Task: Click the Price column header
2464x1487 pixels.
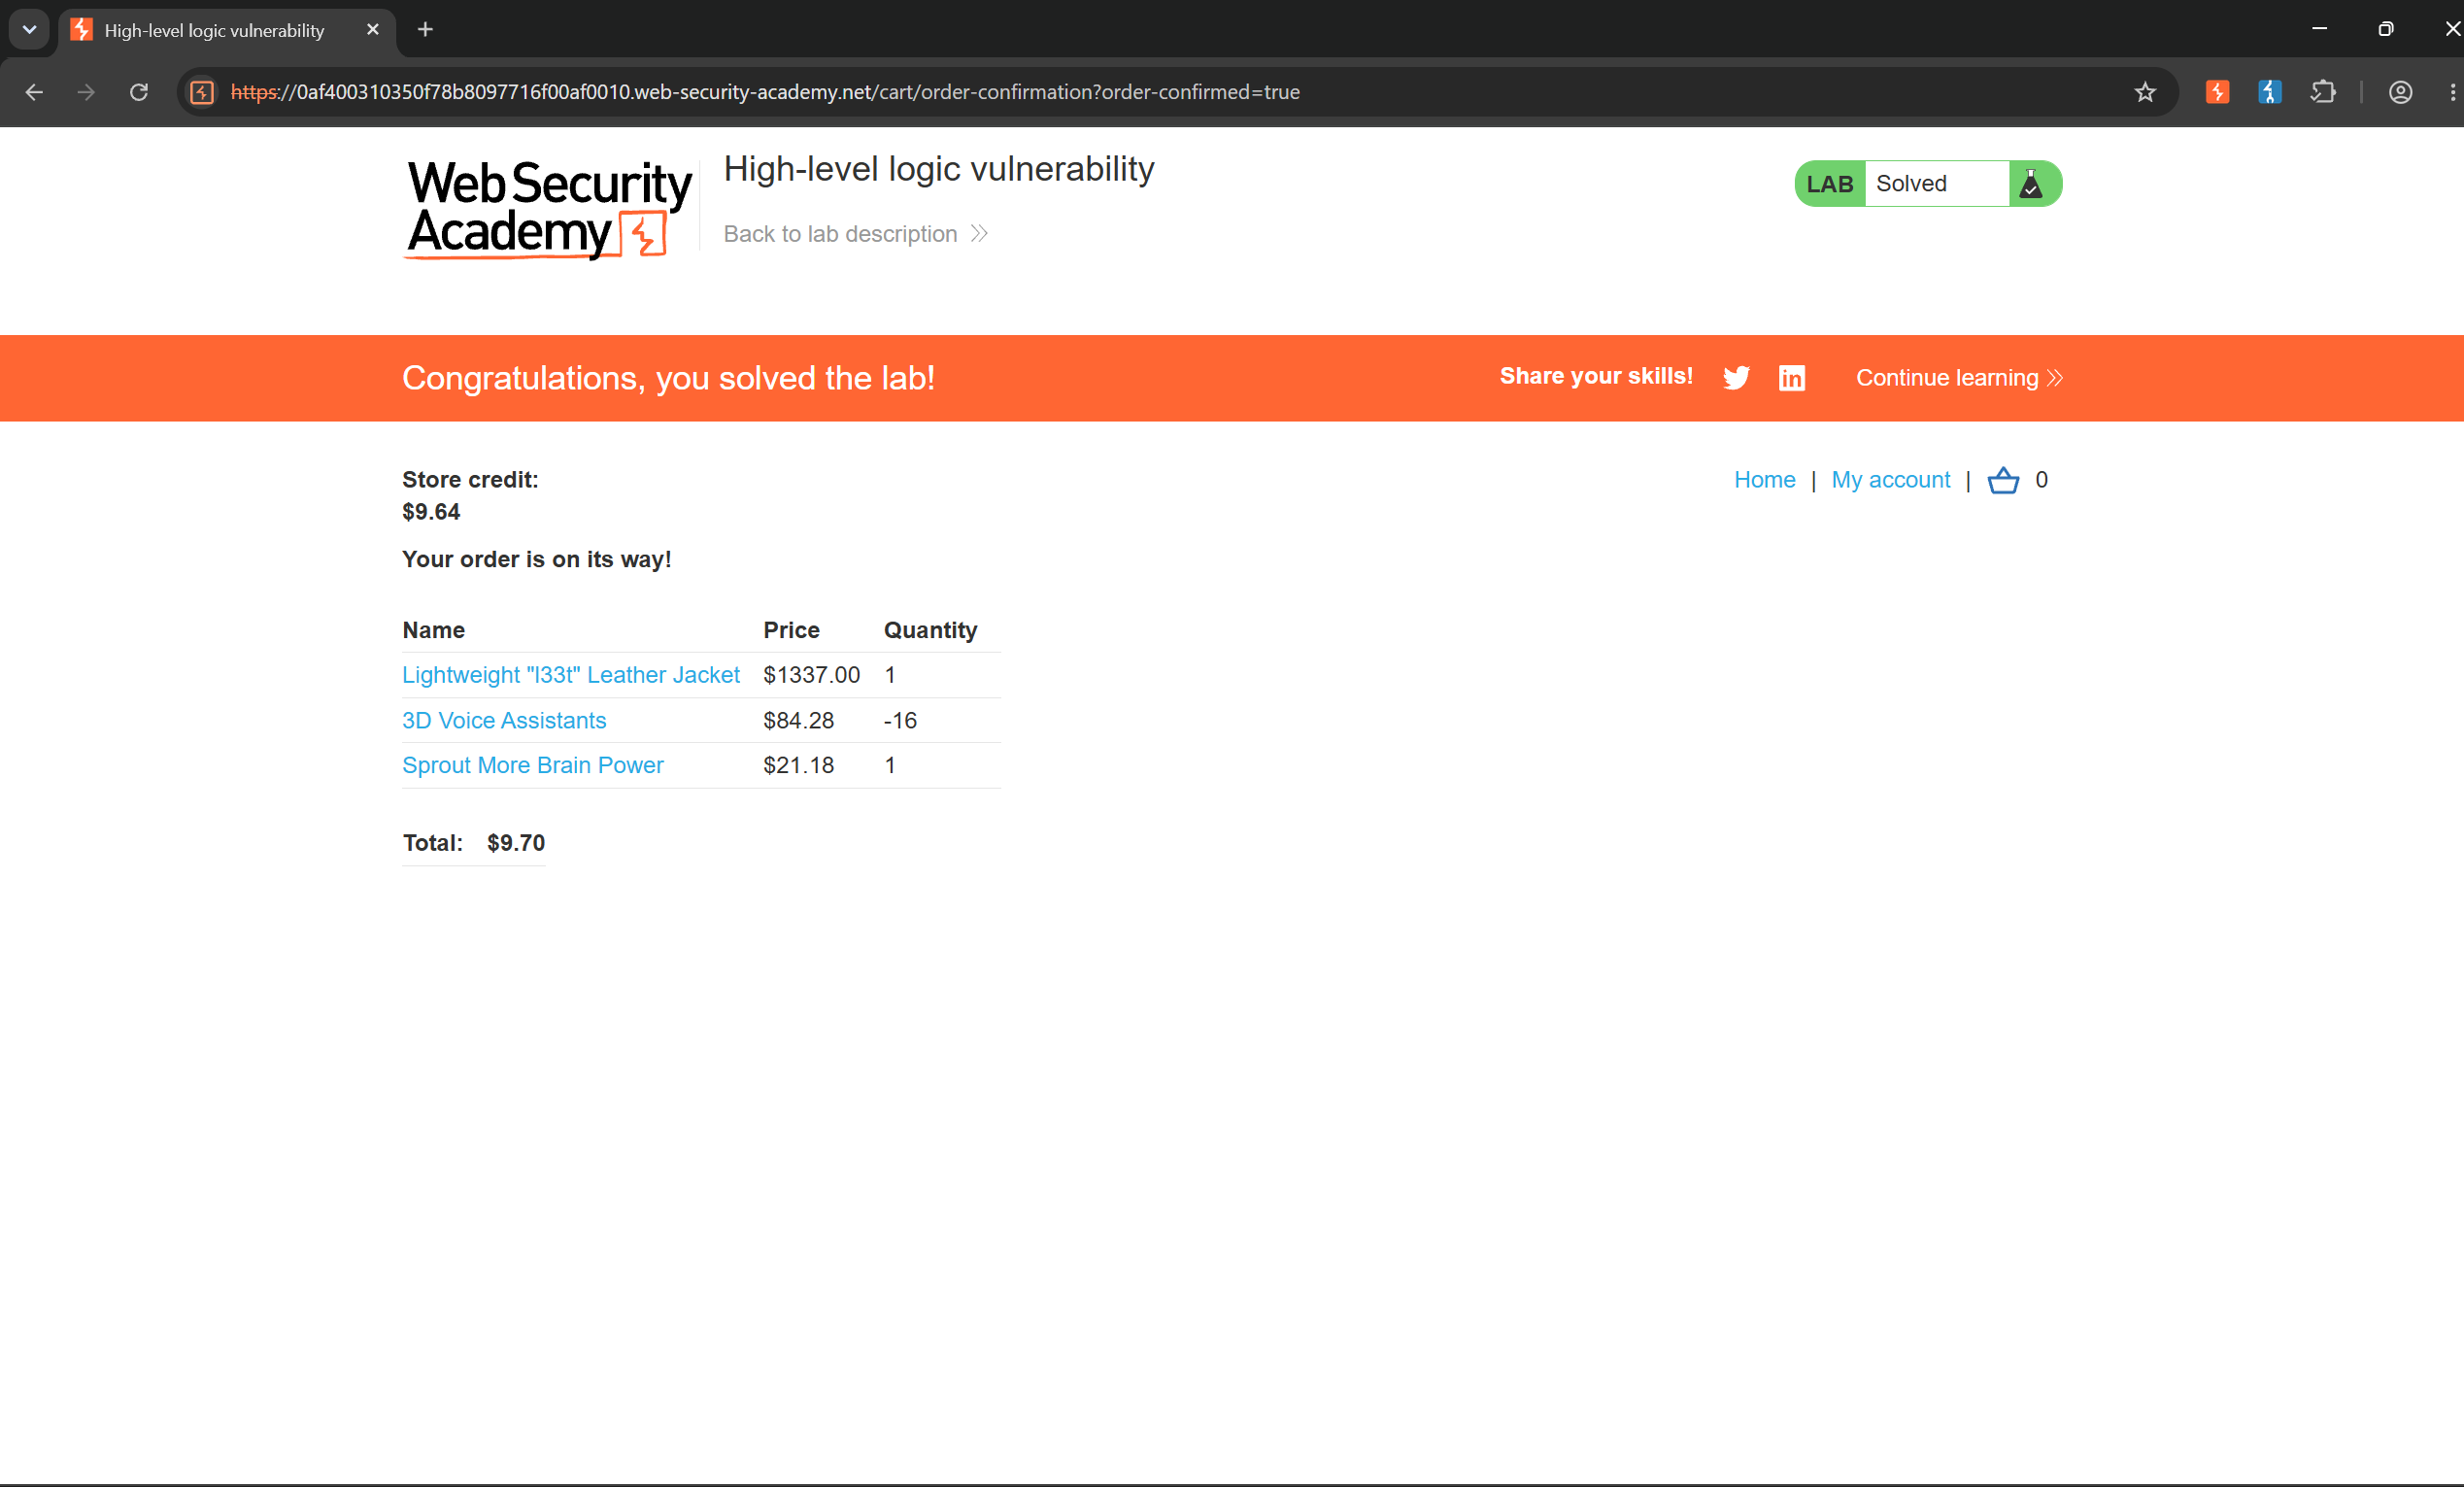Action: click(791, 630)
